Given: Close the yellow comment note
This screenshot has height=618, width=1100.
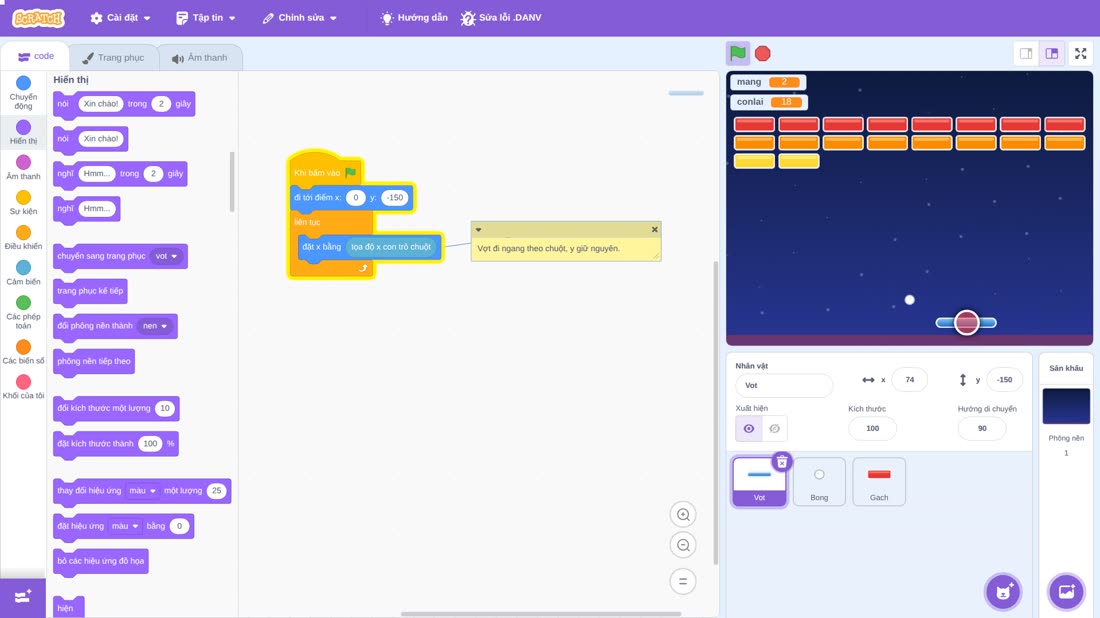Looking at the screenshot, I should point(655,229).
